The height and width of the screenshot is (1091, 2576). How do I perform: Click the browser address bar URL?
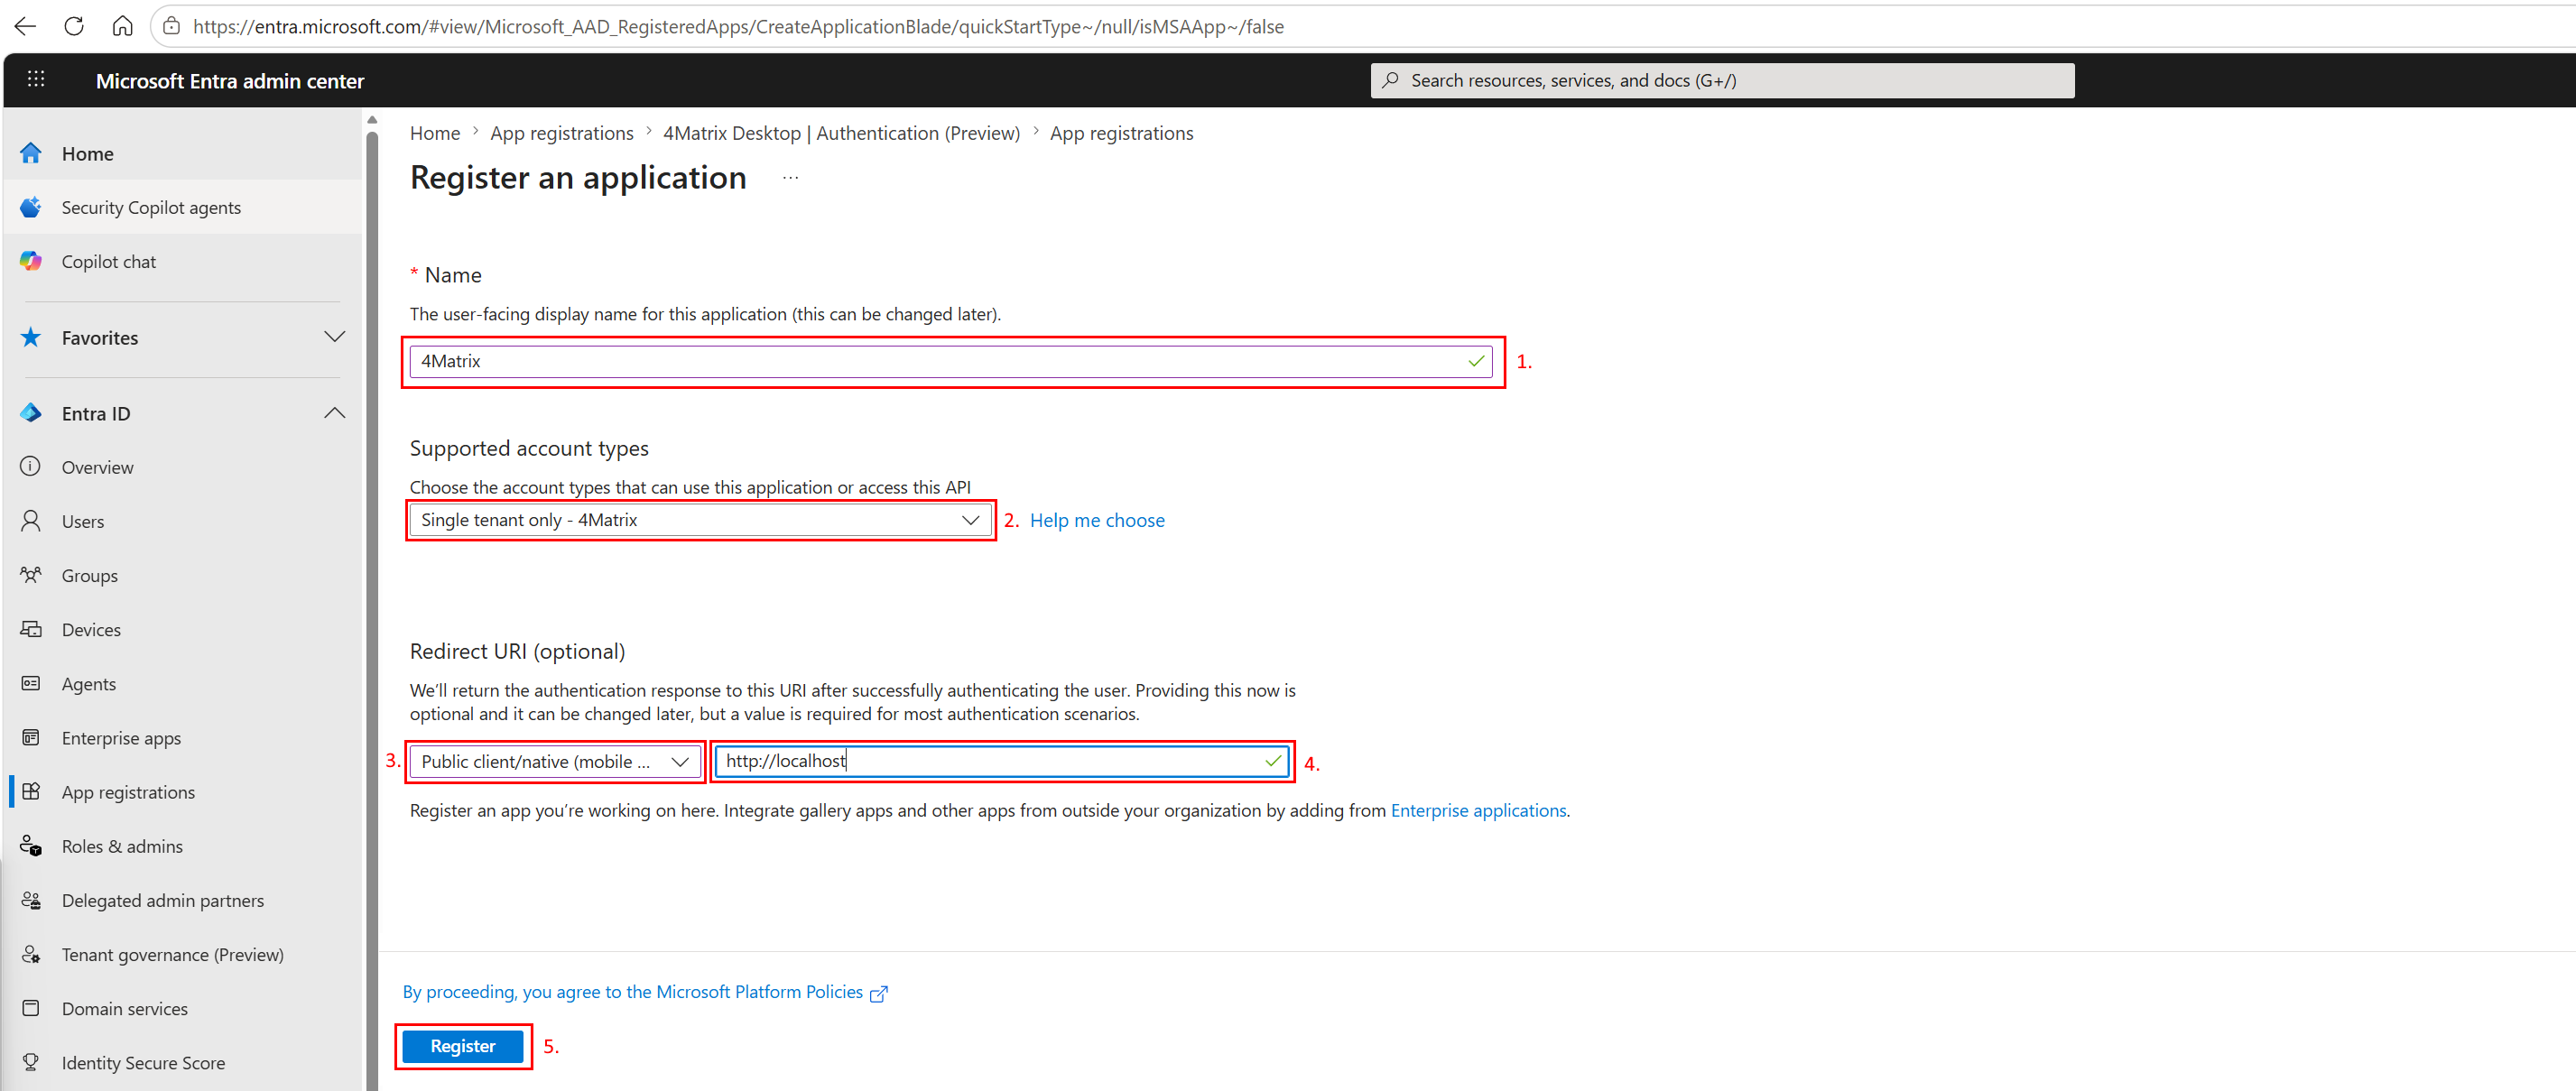tap(738, 26)
